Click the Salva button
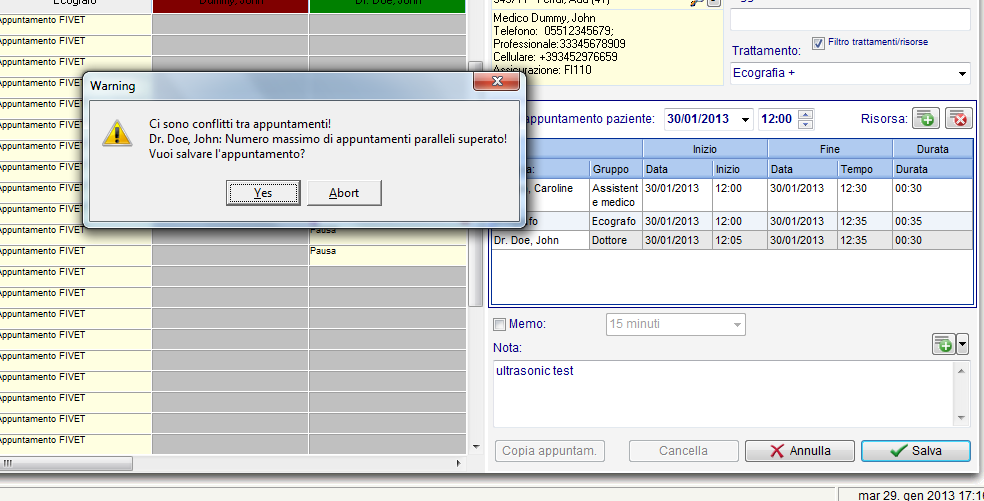The height and width of the screenshot is (501, 984). click(x=916, y=451)
